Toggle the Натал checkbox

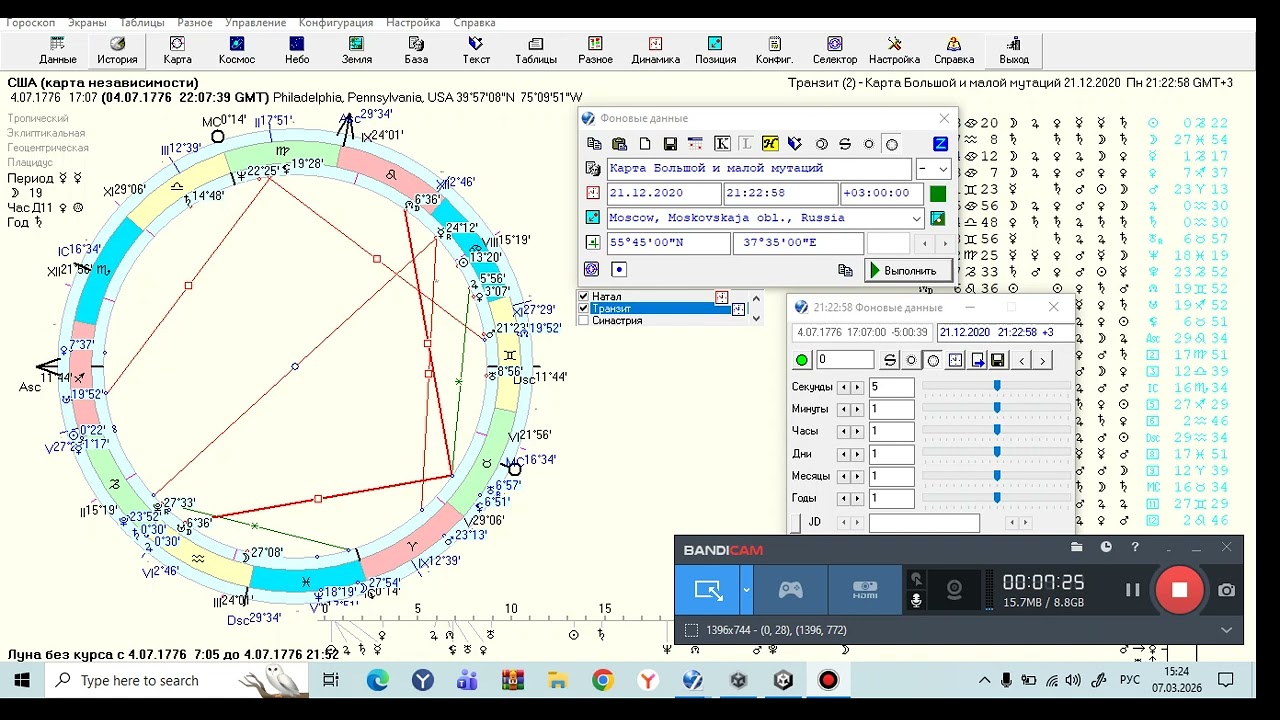pyautogui.click(x=584, y=296)
